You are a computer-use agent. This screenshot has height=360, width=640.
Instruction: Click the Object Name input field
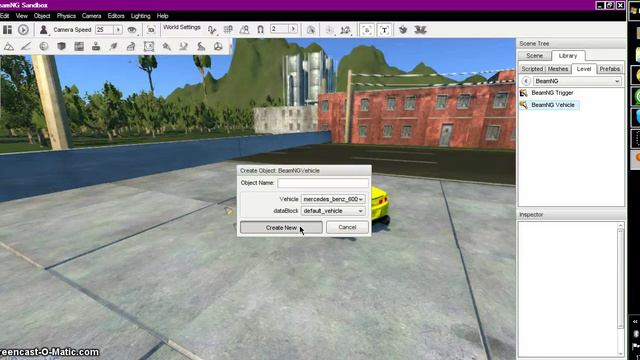tap(323, 183)
